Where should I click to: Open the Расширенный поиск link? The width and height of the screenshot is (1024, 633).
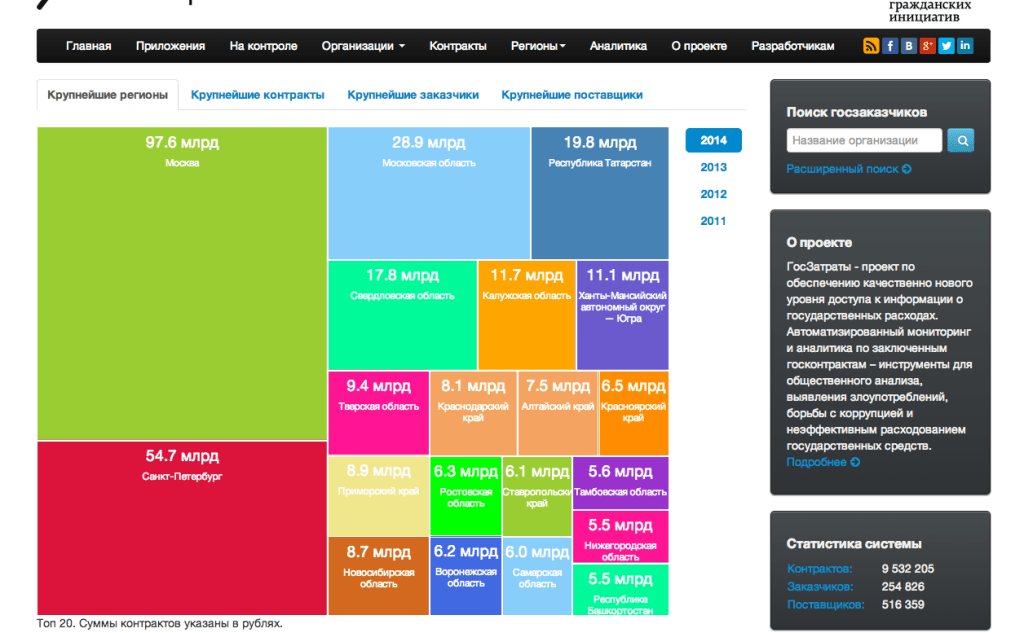[x=848, y=170]
